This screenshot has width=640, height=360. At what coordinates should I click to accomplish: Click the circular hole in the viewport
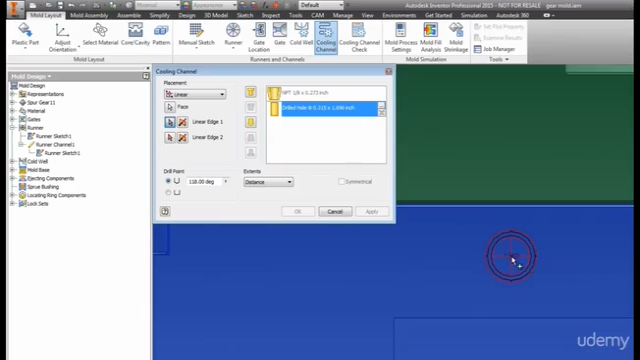[x=511, y=256]
